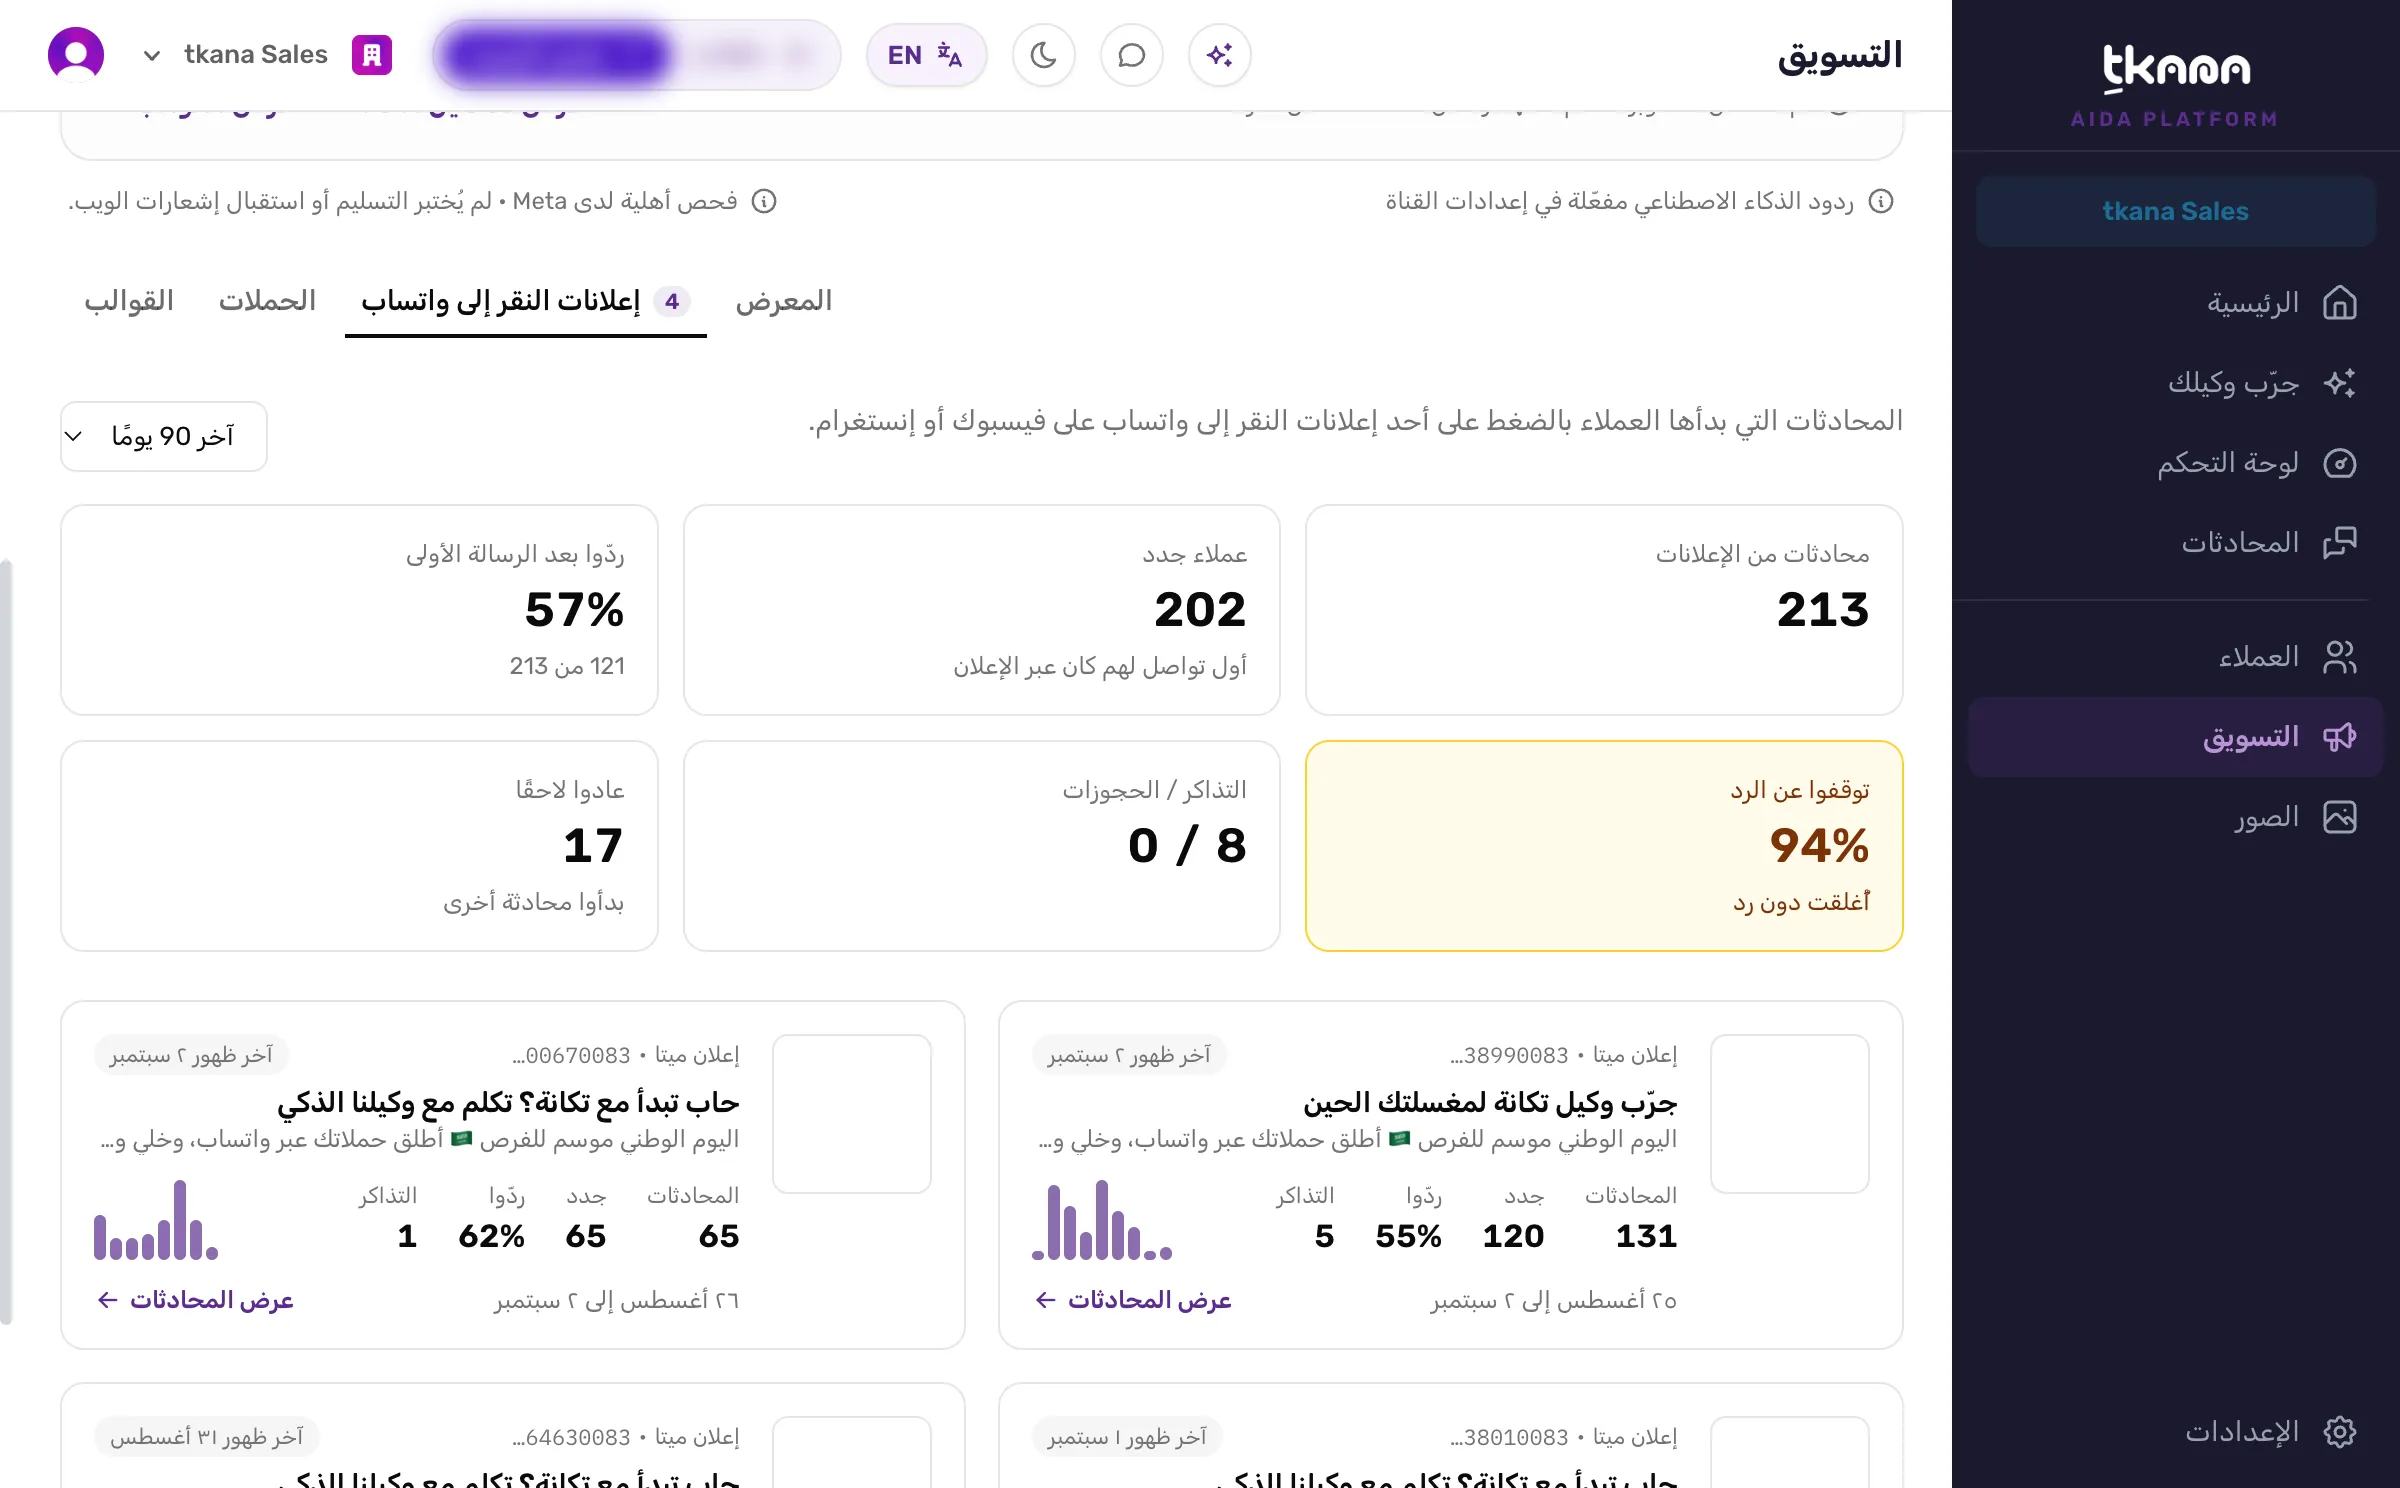Viewport: 2400px width, 1488px height.
Task: Go to الرئيسية home in sidebar
Action: (x=2176, y=302)
